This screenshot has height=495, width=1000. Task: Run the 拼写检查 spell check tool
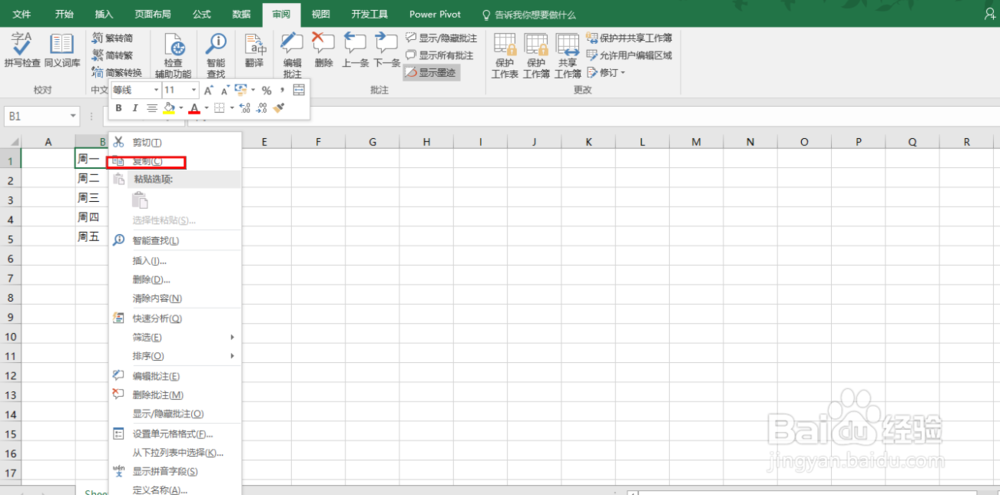(x=22, y=51)
